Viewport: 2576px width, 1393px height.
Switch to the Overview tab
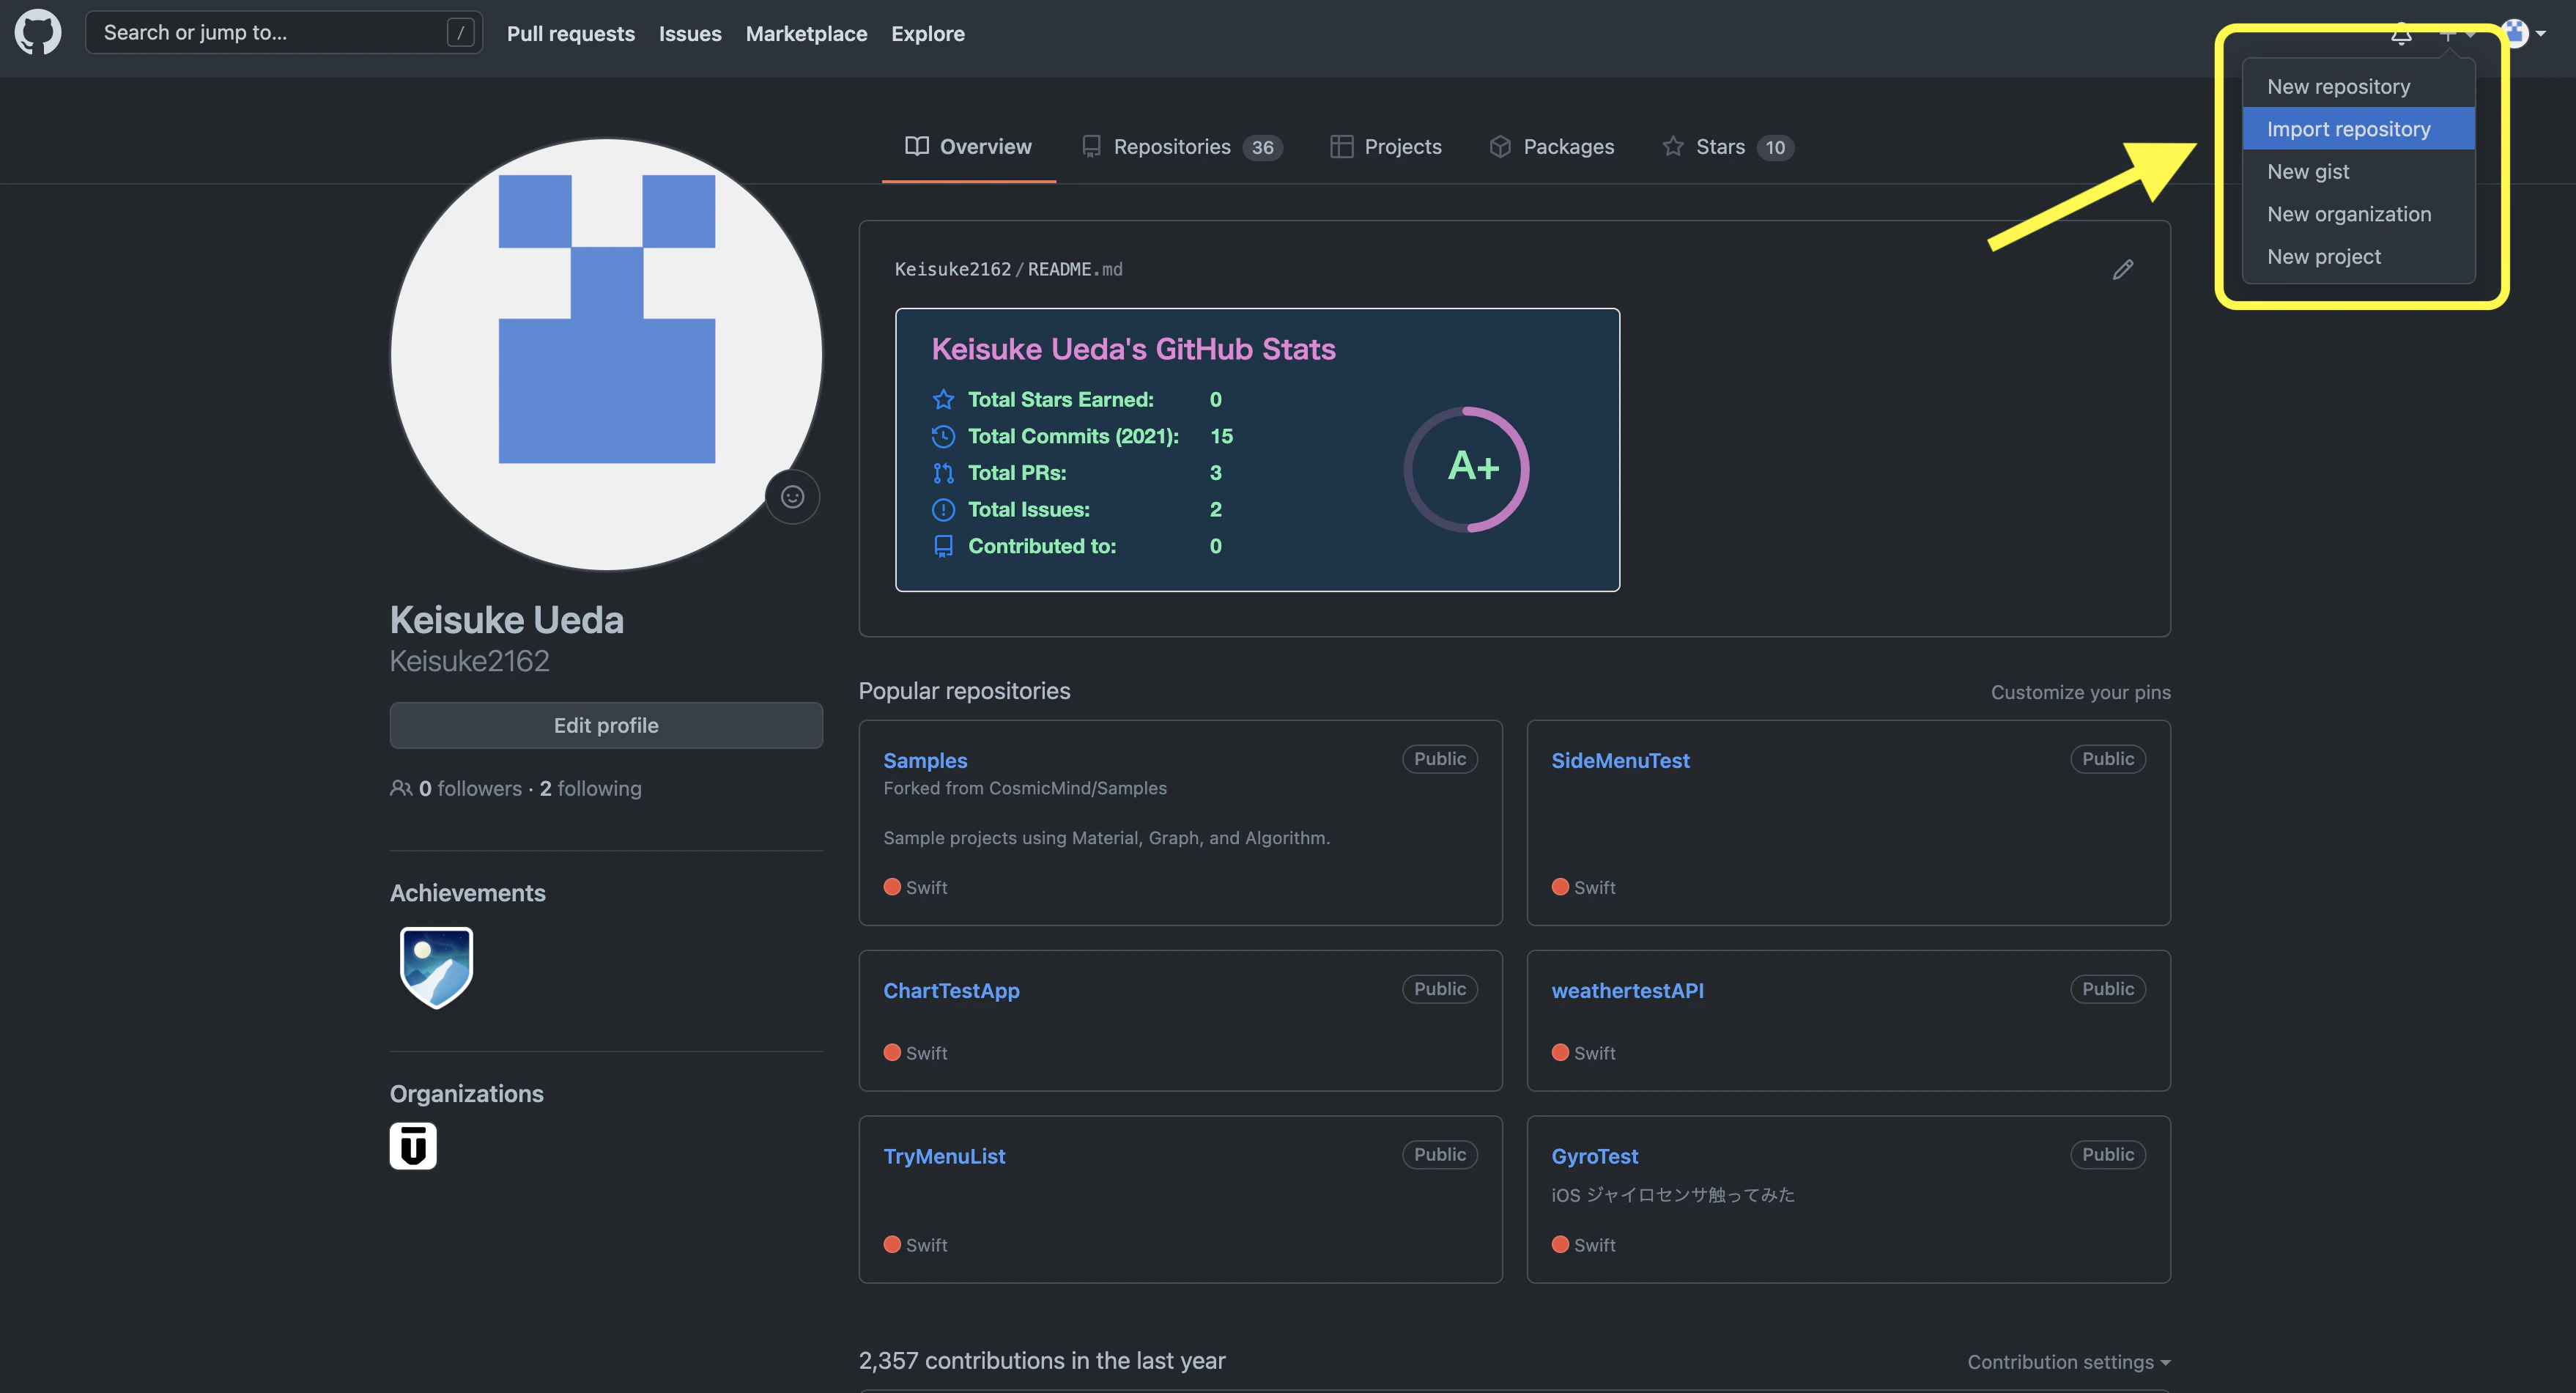[x=968, y=147]
